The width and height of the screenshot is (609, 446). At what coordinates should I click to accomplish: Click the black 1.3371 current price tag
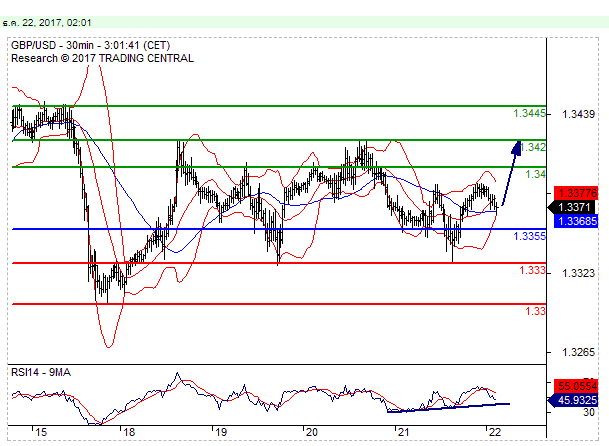click(575, 207)
